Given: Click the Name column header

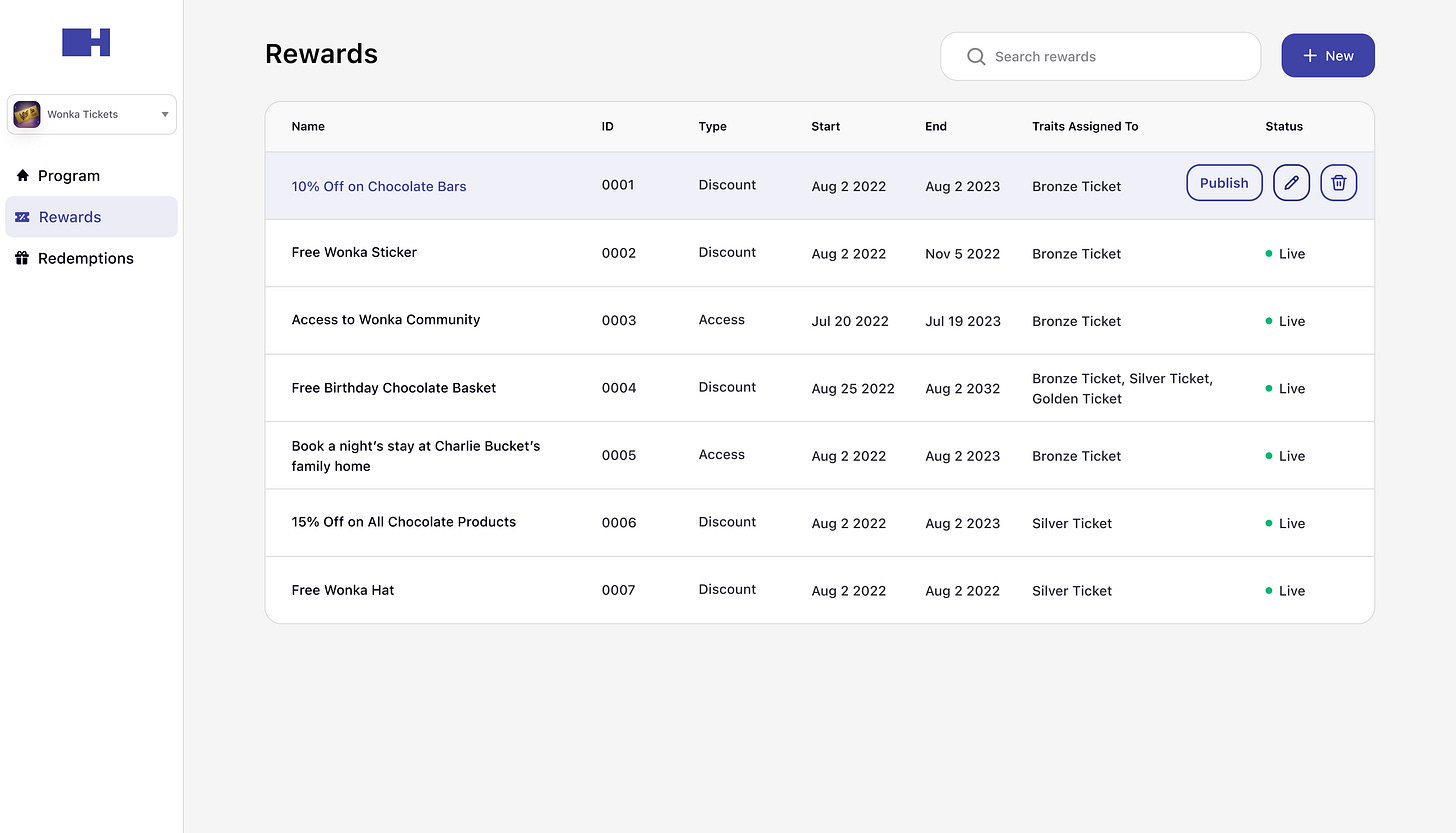Looking at the screenshot, I should (x=308, y=126).
